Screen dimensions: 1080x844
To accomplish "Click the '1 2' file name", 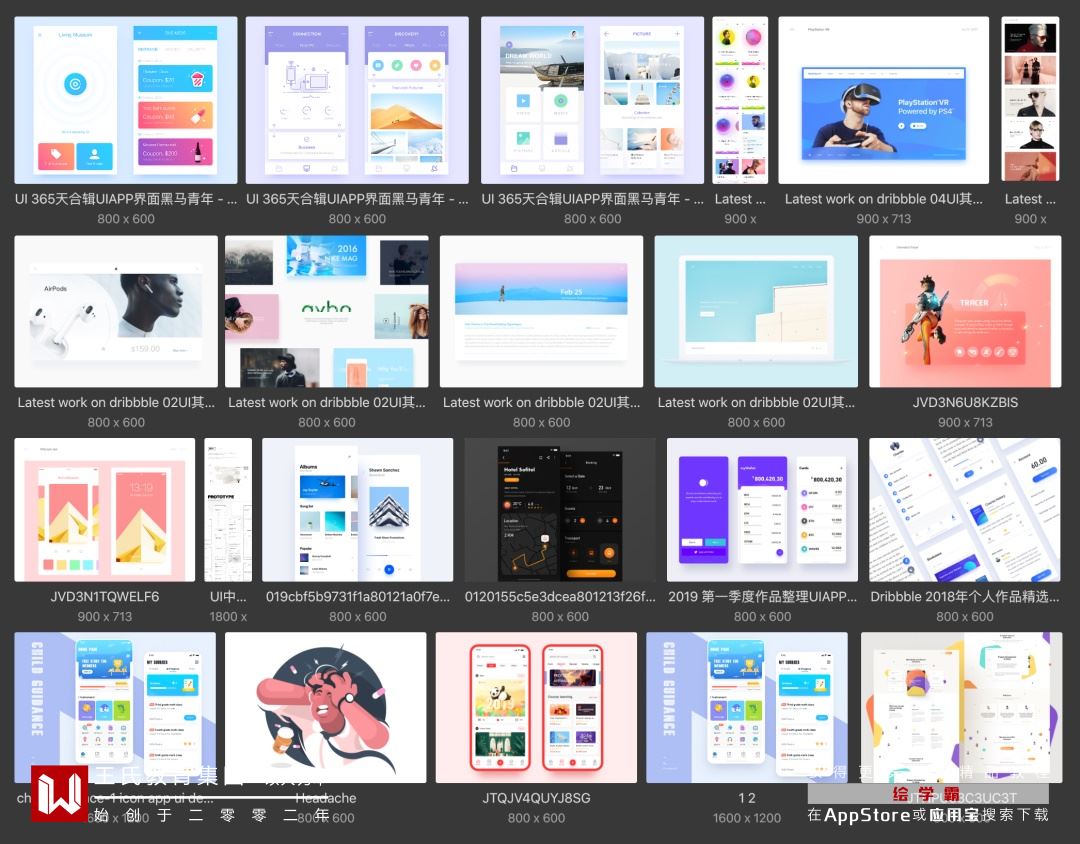I will pyautogui.click(x=747, y=799).
